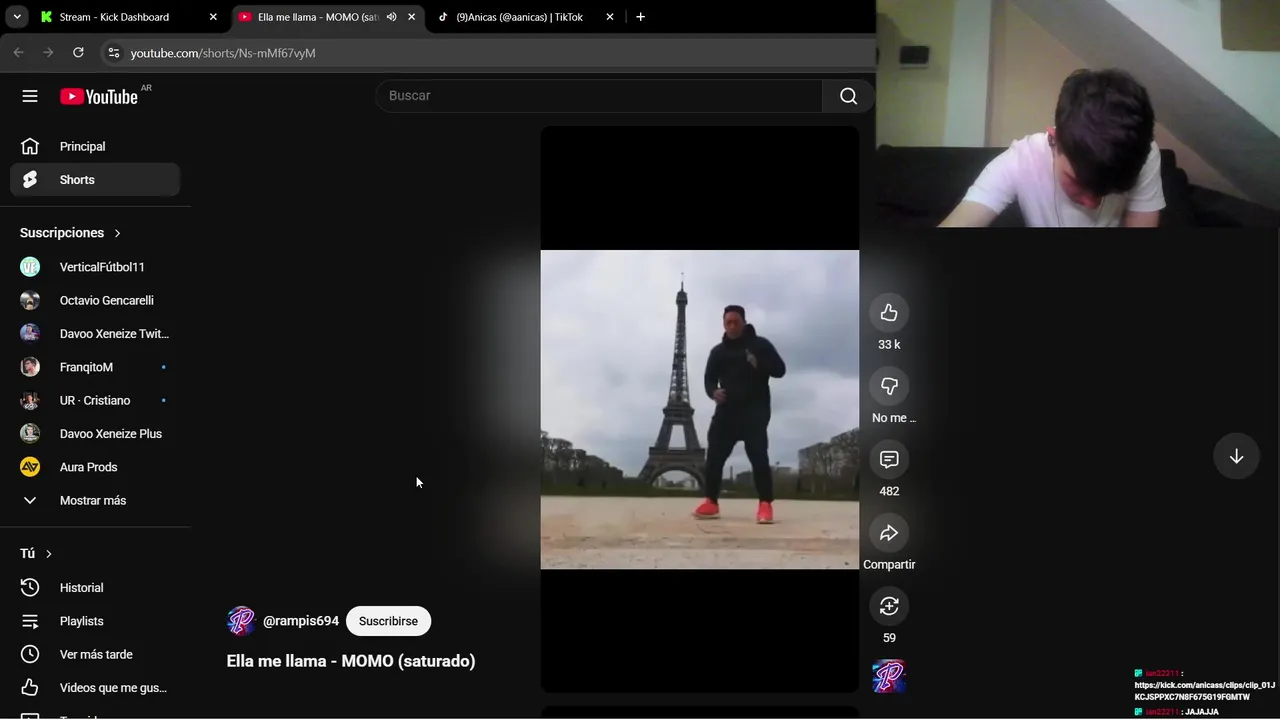The image size is (1280, 720).
Task: Open a new browser tab
Action: (x=640, y=17)
